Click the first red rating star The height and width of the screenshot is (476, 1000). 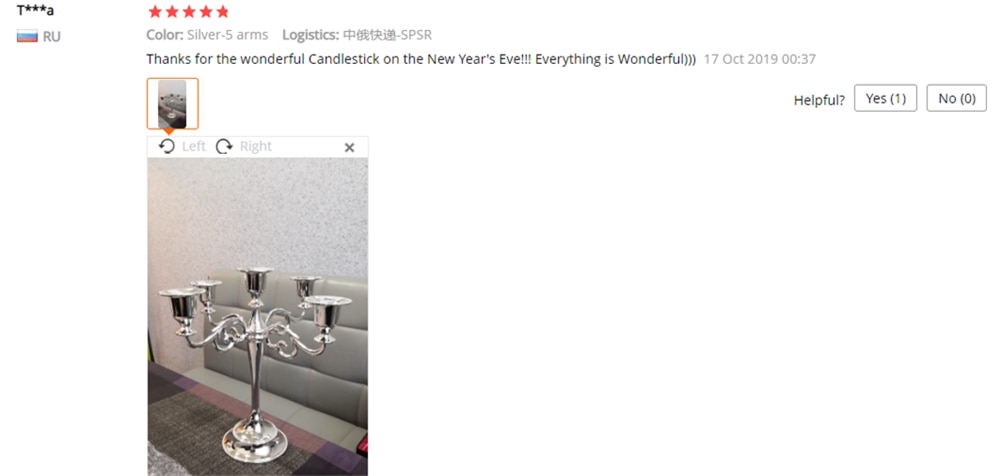pyautogui.click(x=155, y=11)
